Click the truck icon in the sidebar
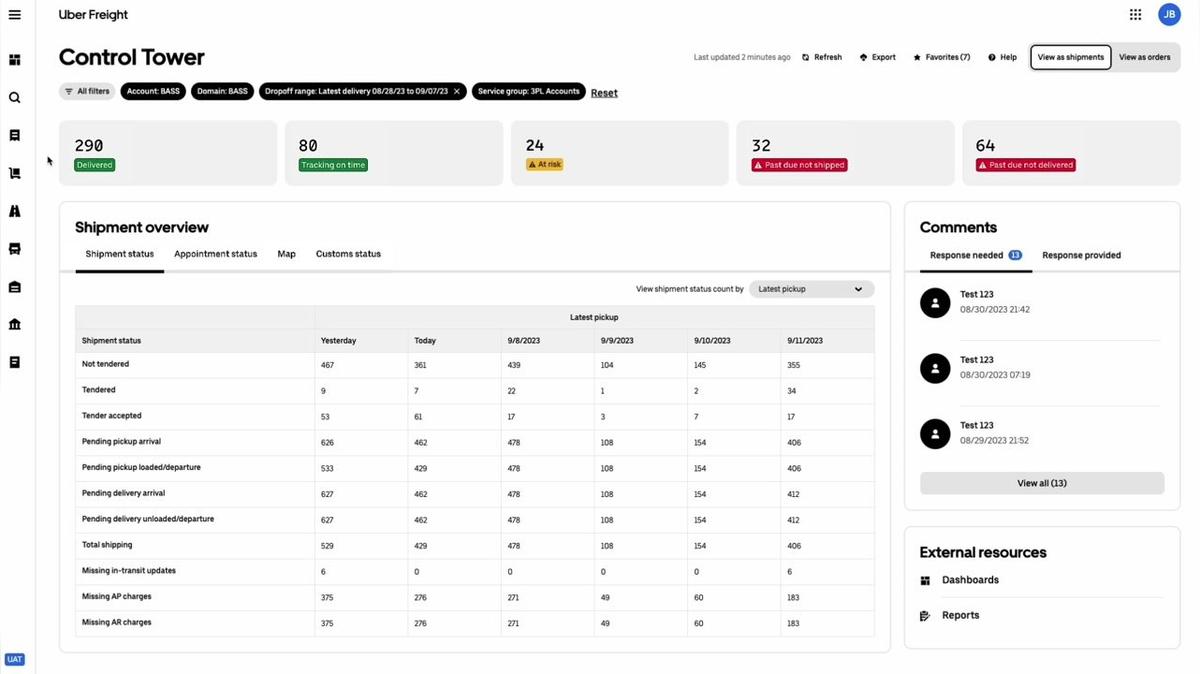The width and height of the screenshot is (1200, 674). (15, 249)
